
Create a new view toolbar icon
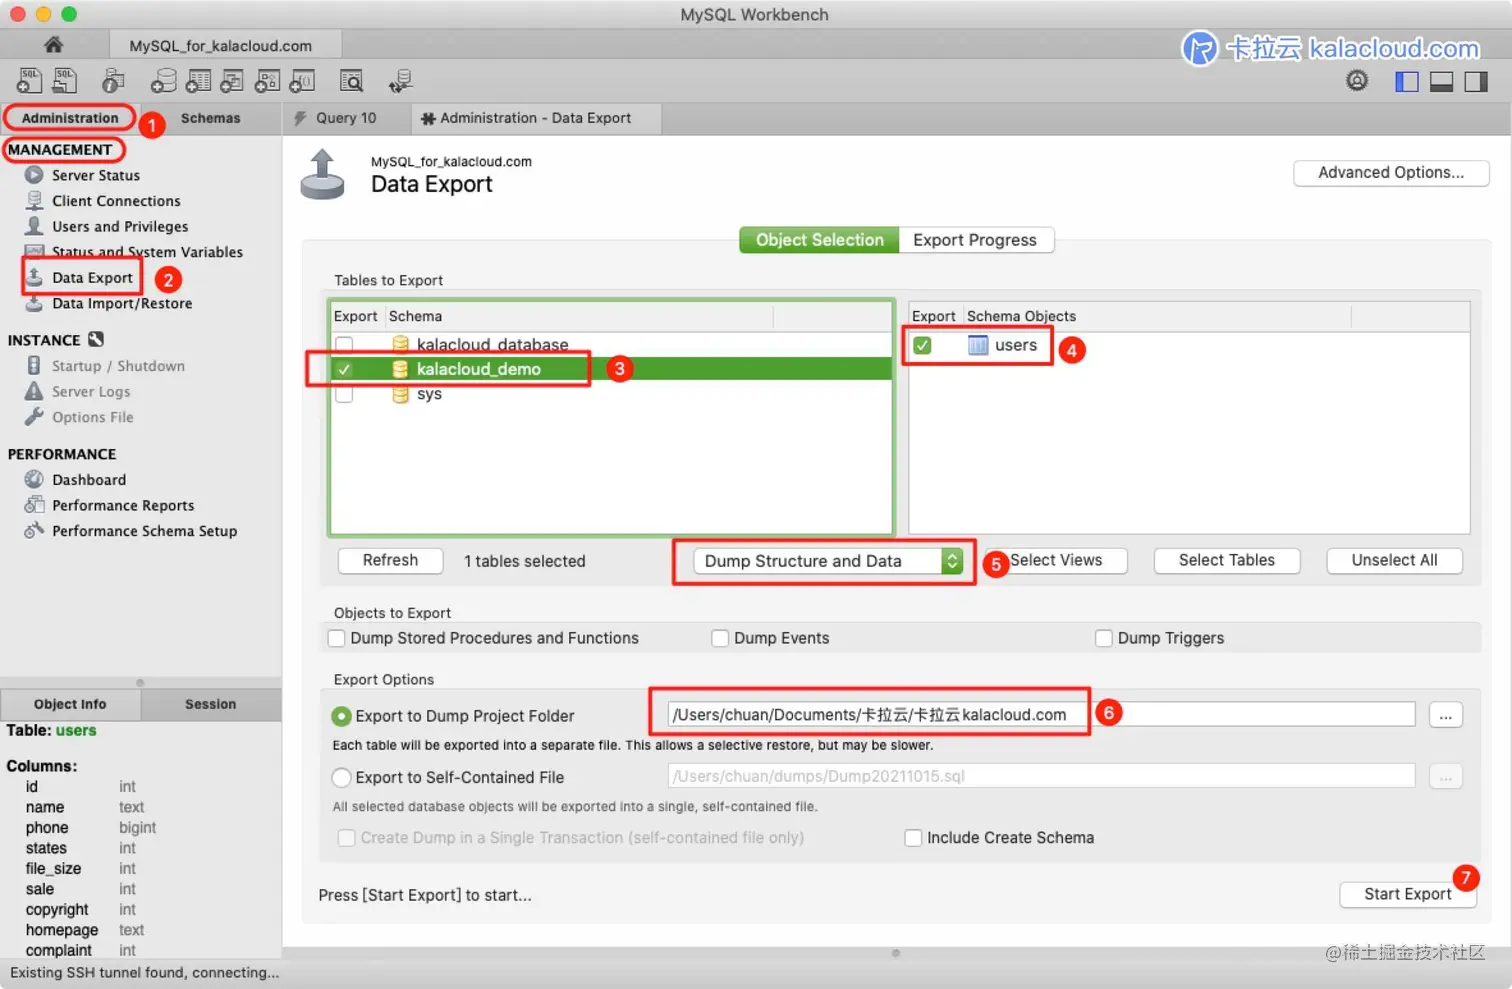[x=232, y=81]
